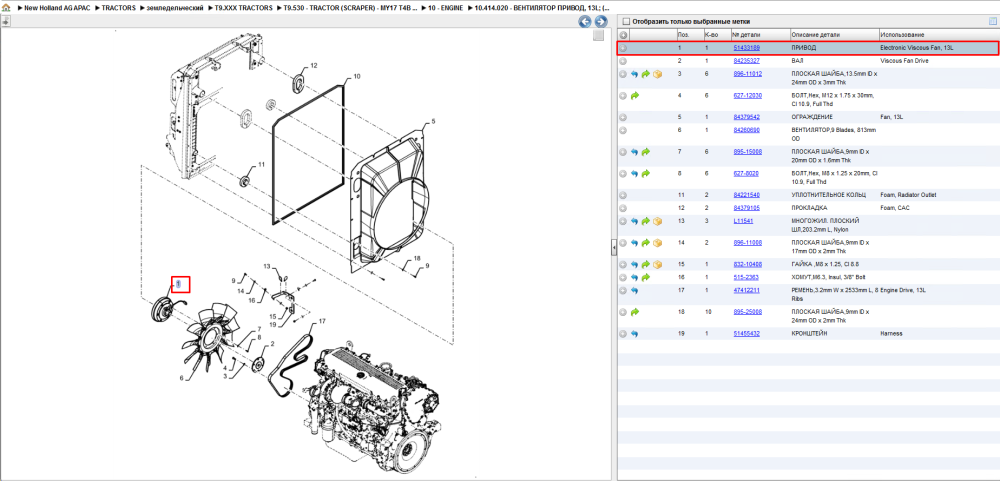The height and width of the screenshot is (481, 1000).
Task: Click the green forward arrow for part 627-8020
Action: [645, 174]
